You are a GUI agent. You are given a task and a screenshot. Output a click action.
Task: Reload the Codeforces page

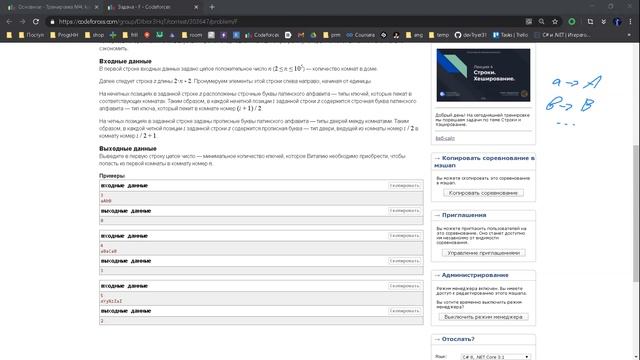(x=36, y=22)
